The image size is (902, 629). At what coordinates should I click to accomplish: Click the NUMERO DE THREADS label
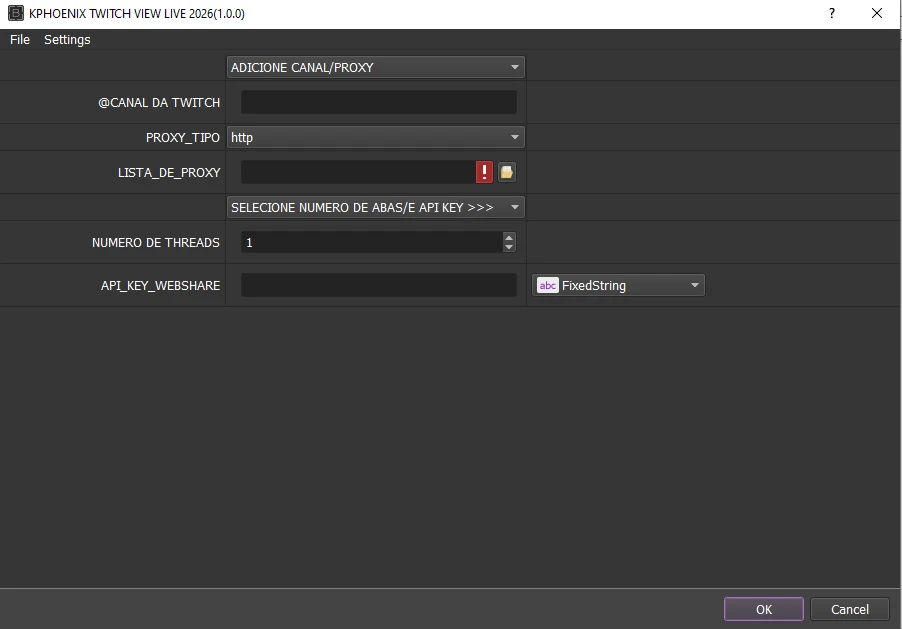[155, 242]
